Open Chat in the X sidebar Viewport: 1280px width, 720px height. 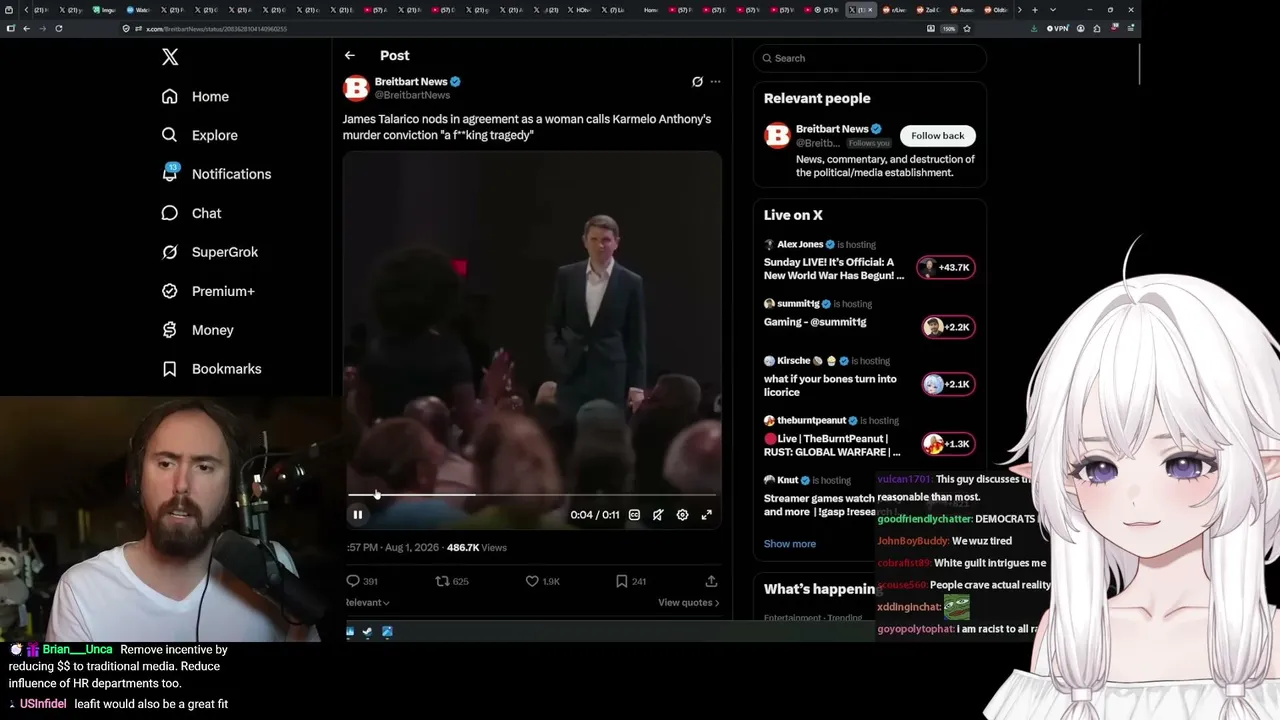click(192, 213)
